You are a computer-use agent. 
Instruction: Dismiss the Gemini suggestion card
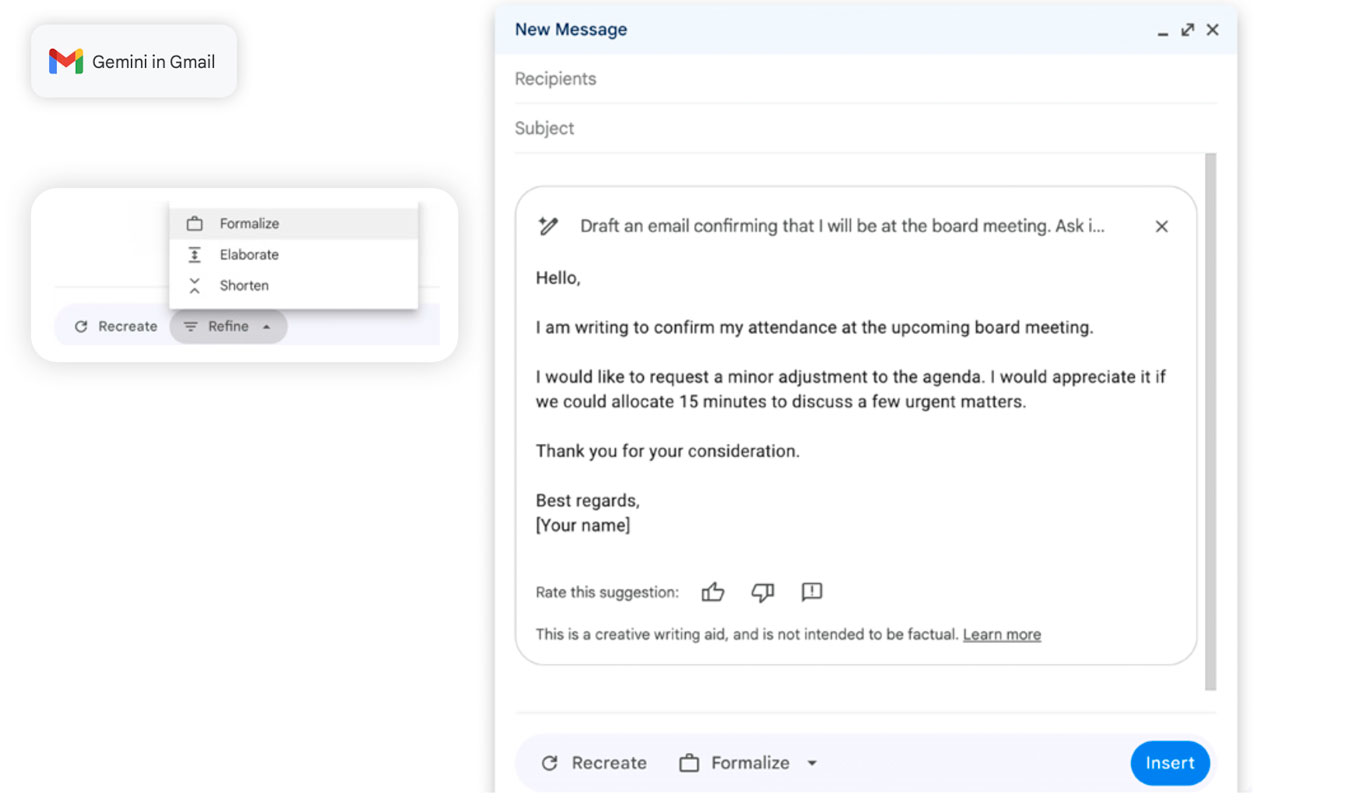pos(1162,227)
